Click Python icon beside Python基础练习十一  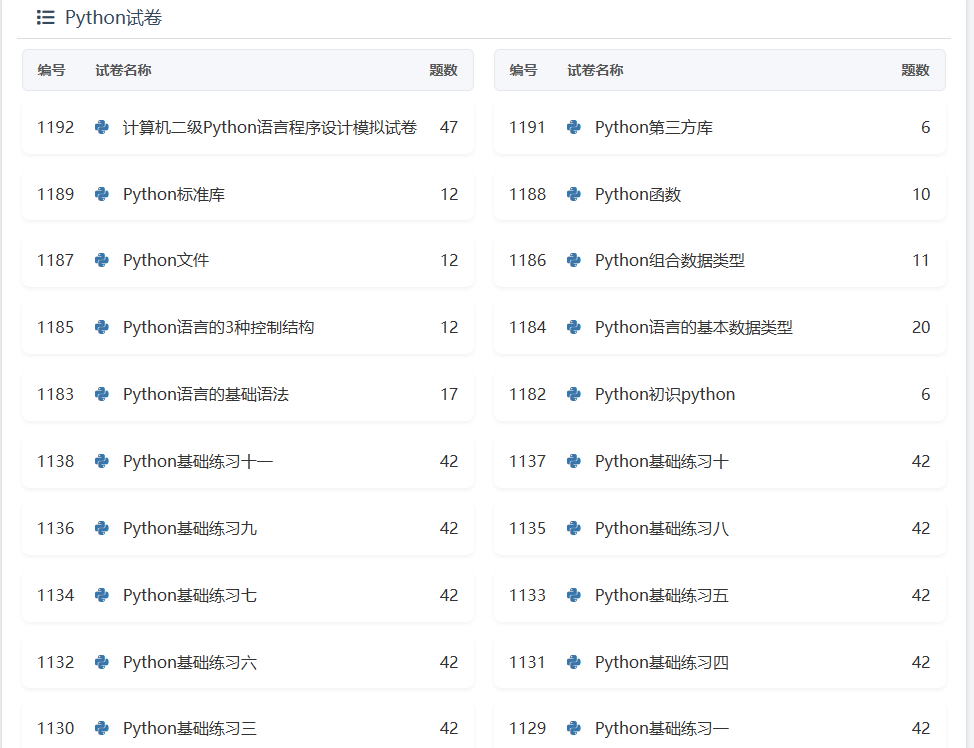[102, 462]
